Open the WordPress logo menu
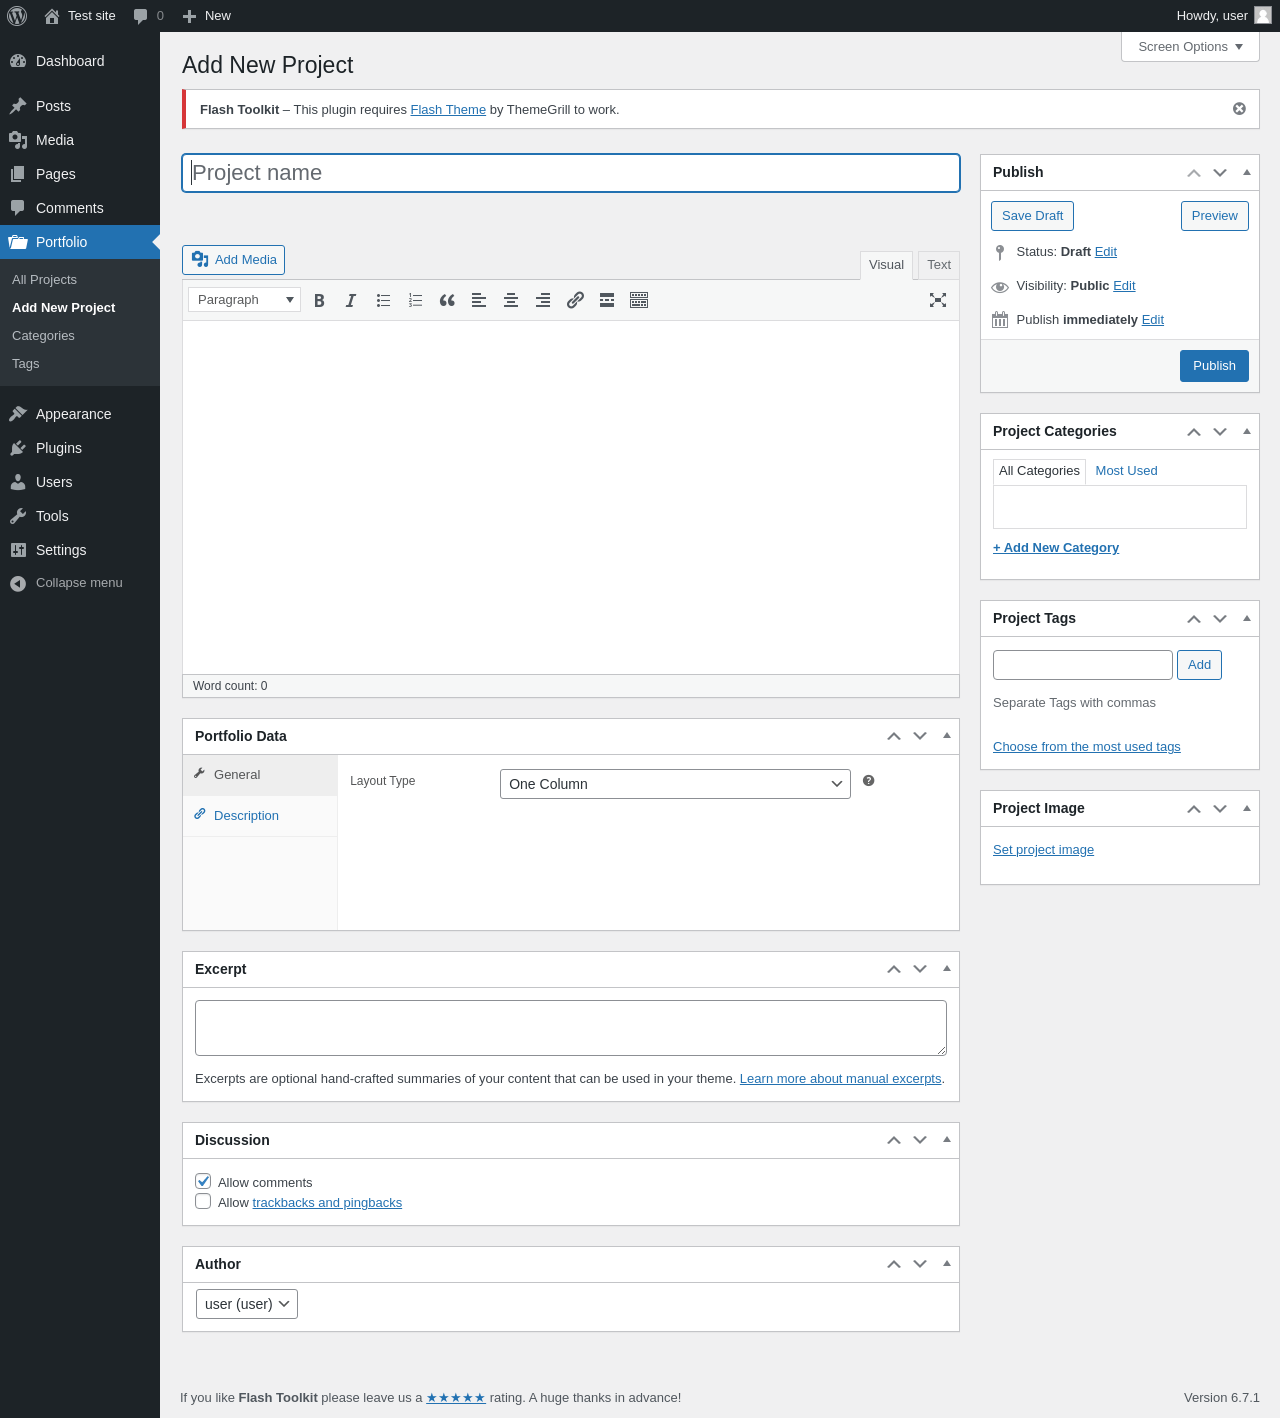The image size is (1280, 1418). pyautogui.click(x=17, y=16)
